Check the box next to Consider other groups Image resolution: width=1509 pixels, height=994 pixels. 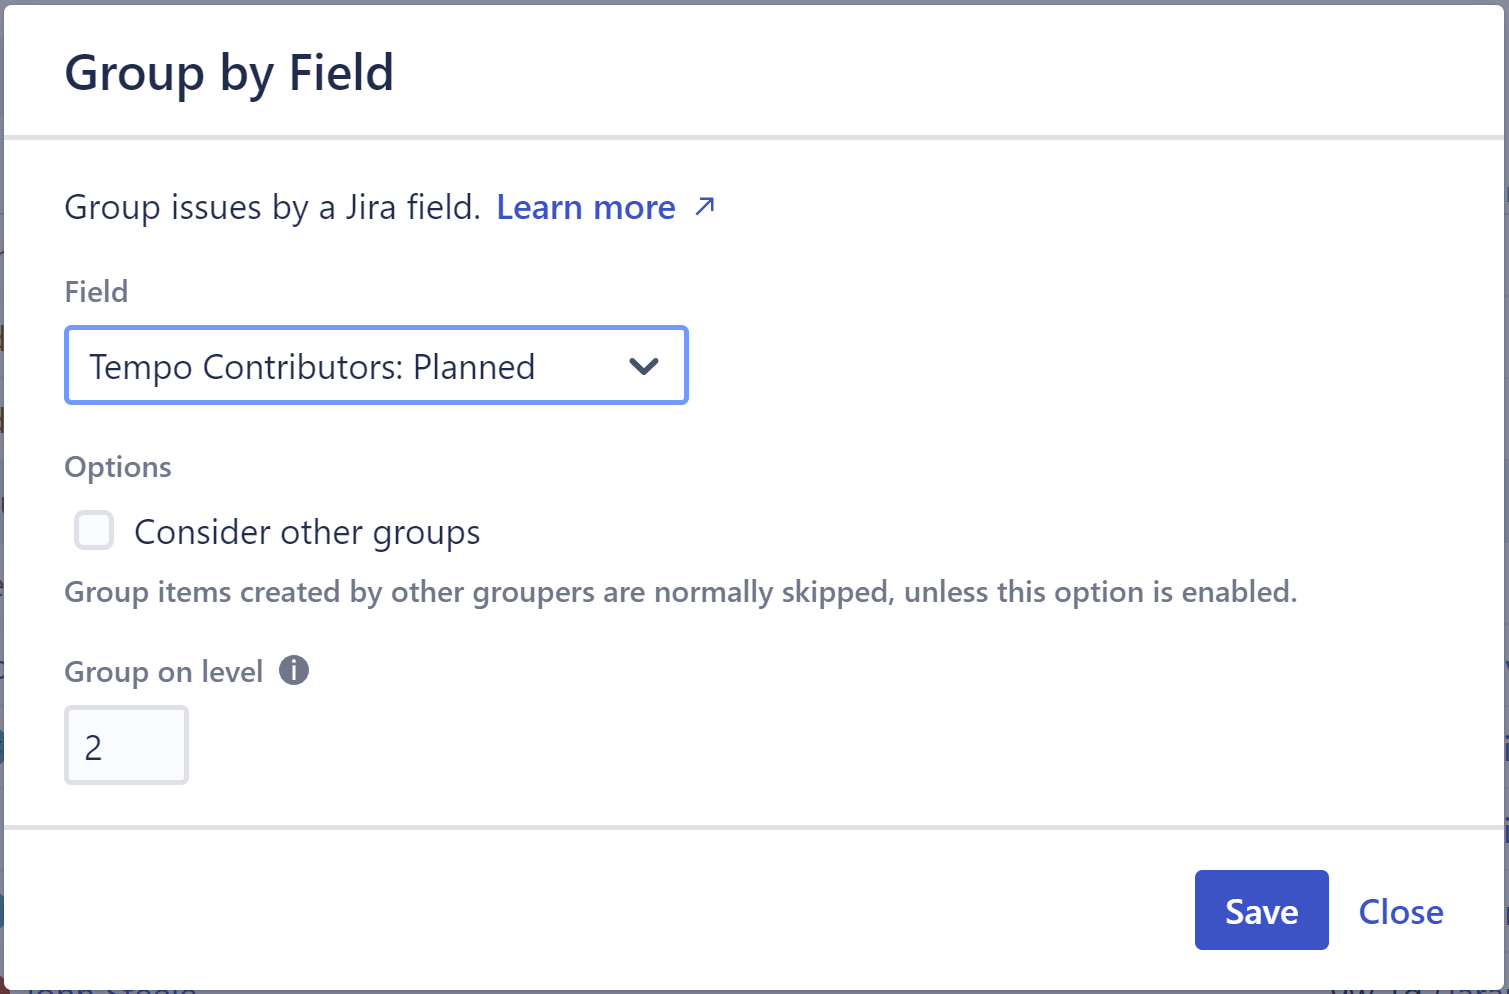click(93, 531)
